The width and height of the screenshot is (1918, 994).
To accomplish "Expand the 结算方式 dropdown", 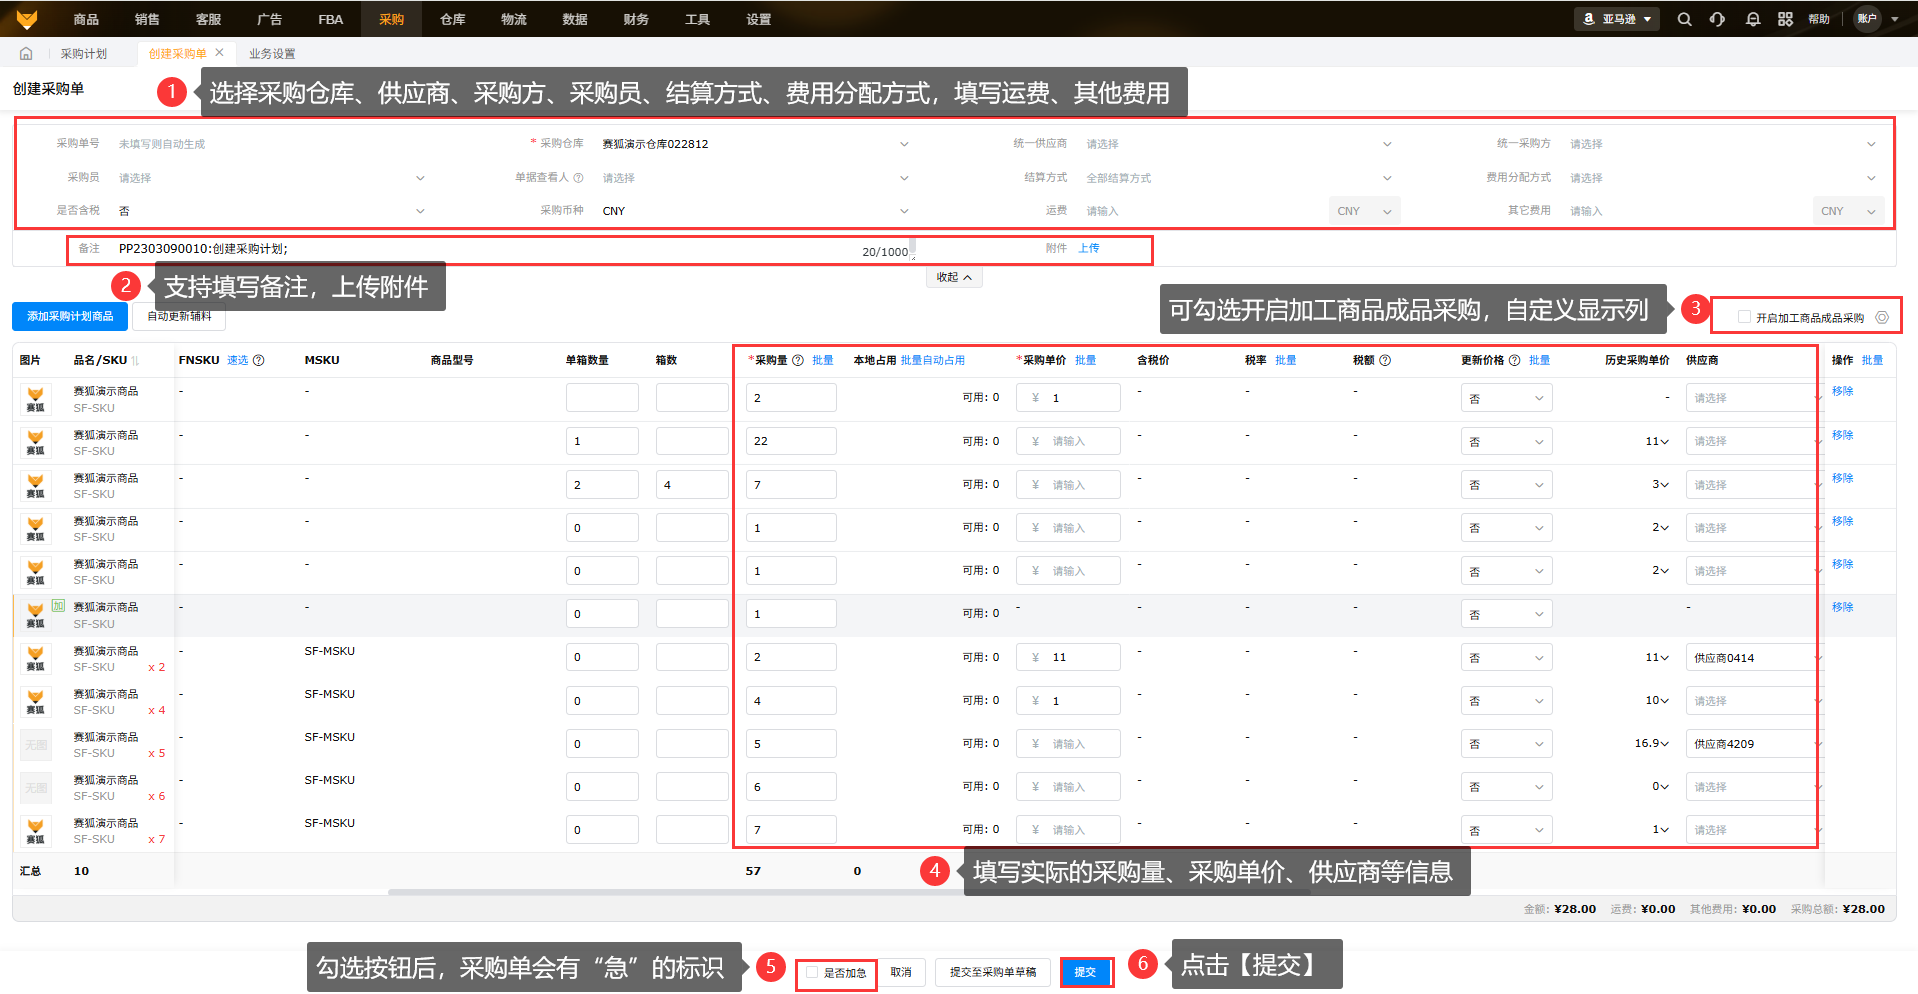I will coord(1237,178).
